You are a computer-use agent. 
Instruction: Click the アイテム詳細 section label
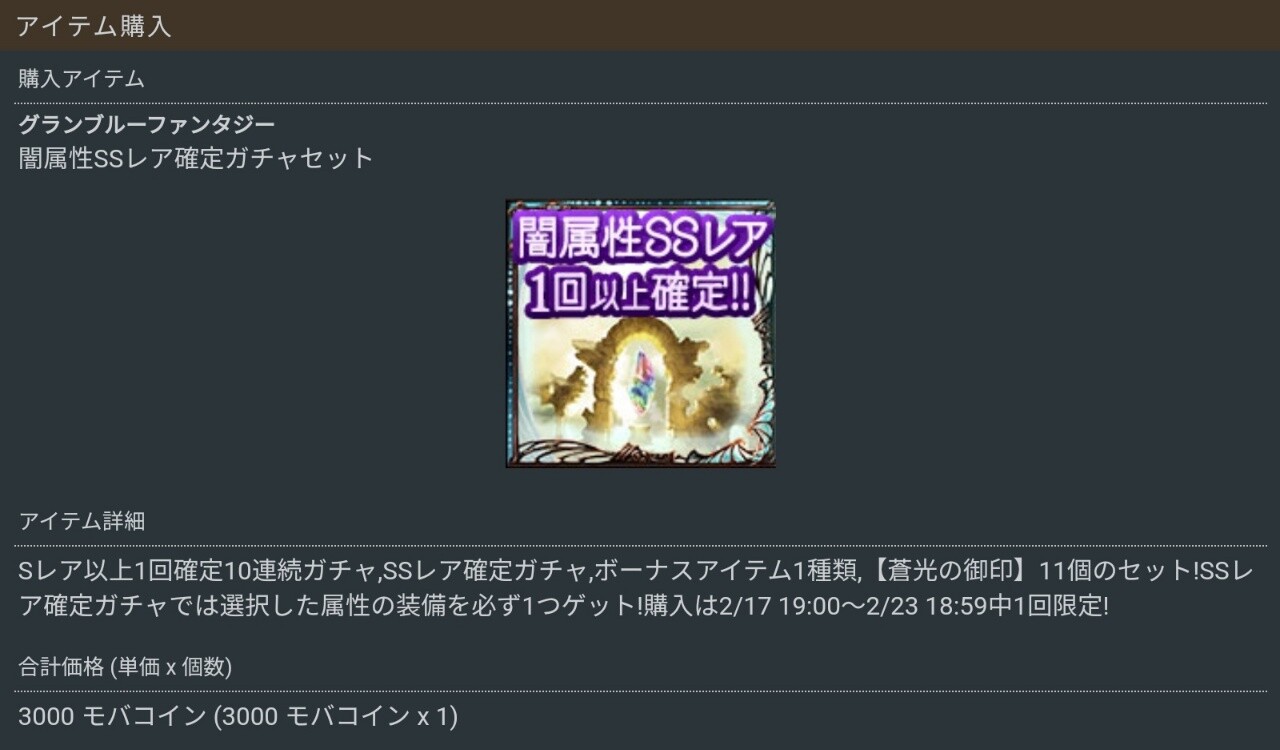pos(81,521)
